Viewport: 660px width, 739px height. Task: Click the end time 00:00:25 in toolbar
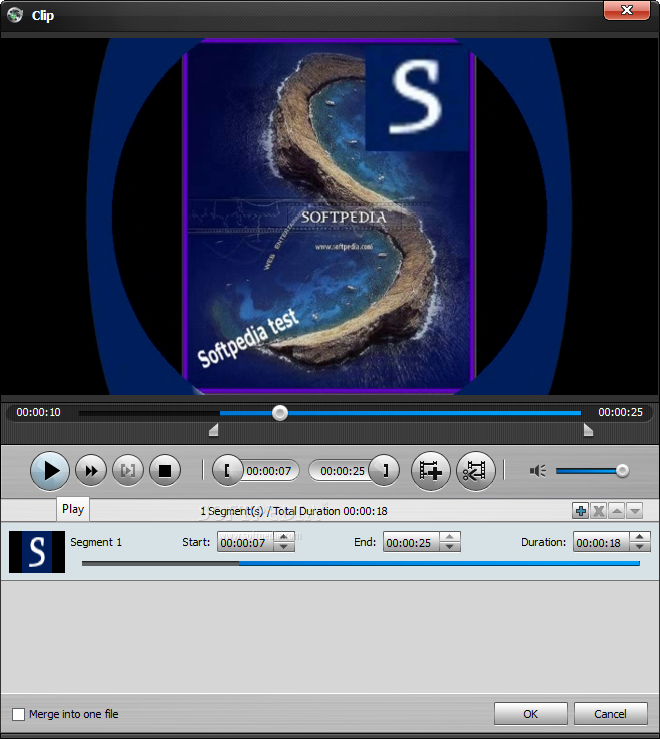[342, 471]
